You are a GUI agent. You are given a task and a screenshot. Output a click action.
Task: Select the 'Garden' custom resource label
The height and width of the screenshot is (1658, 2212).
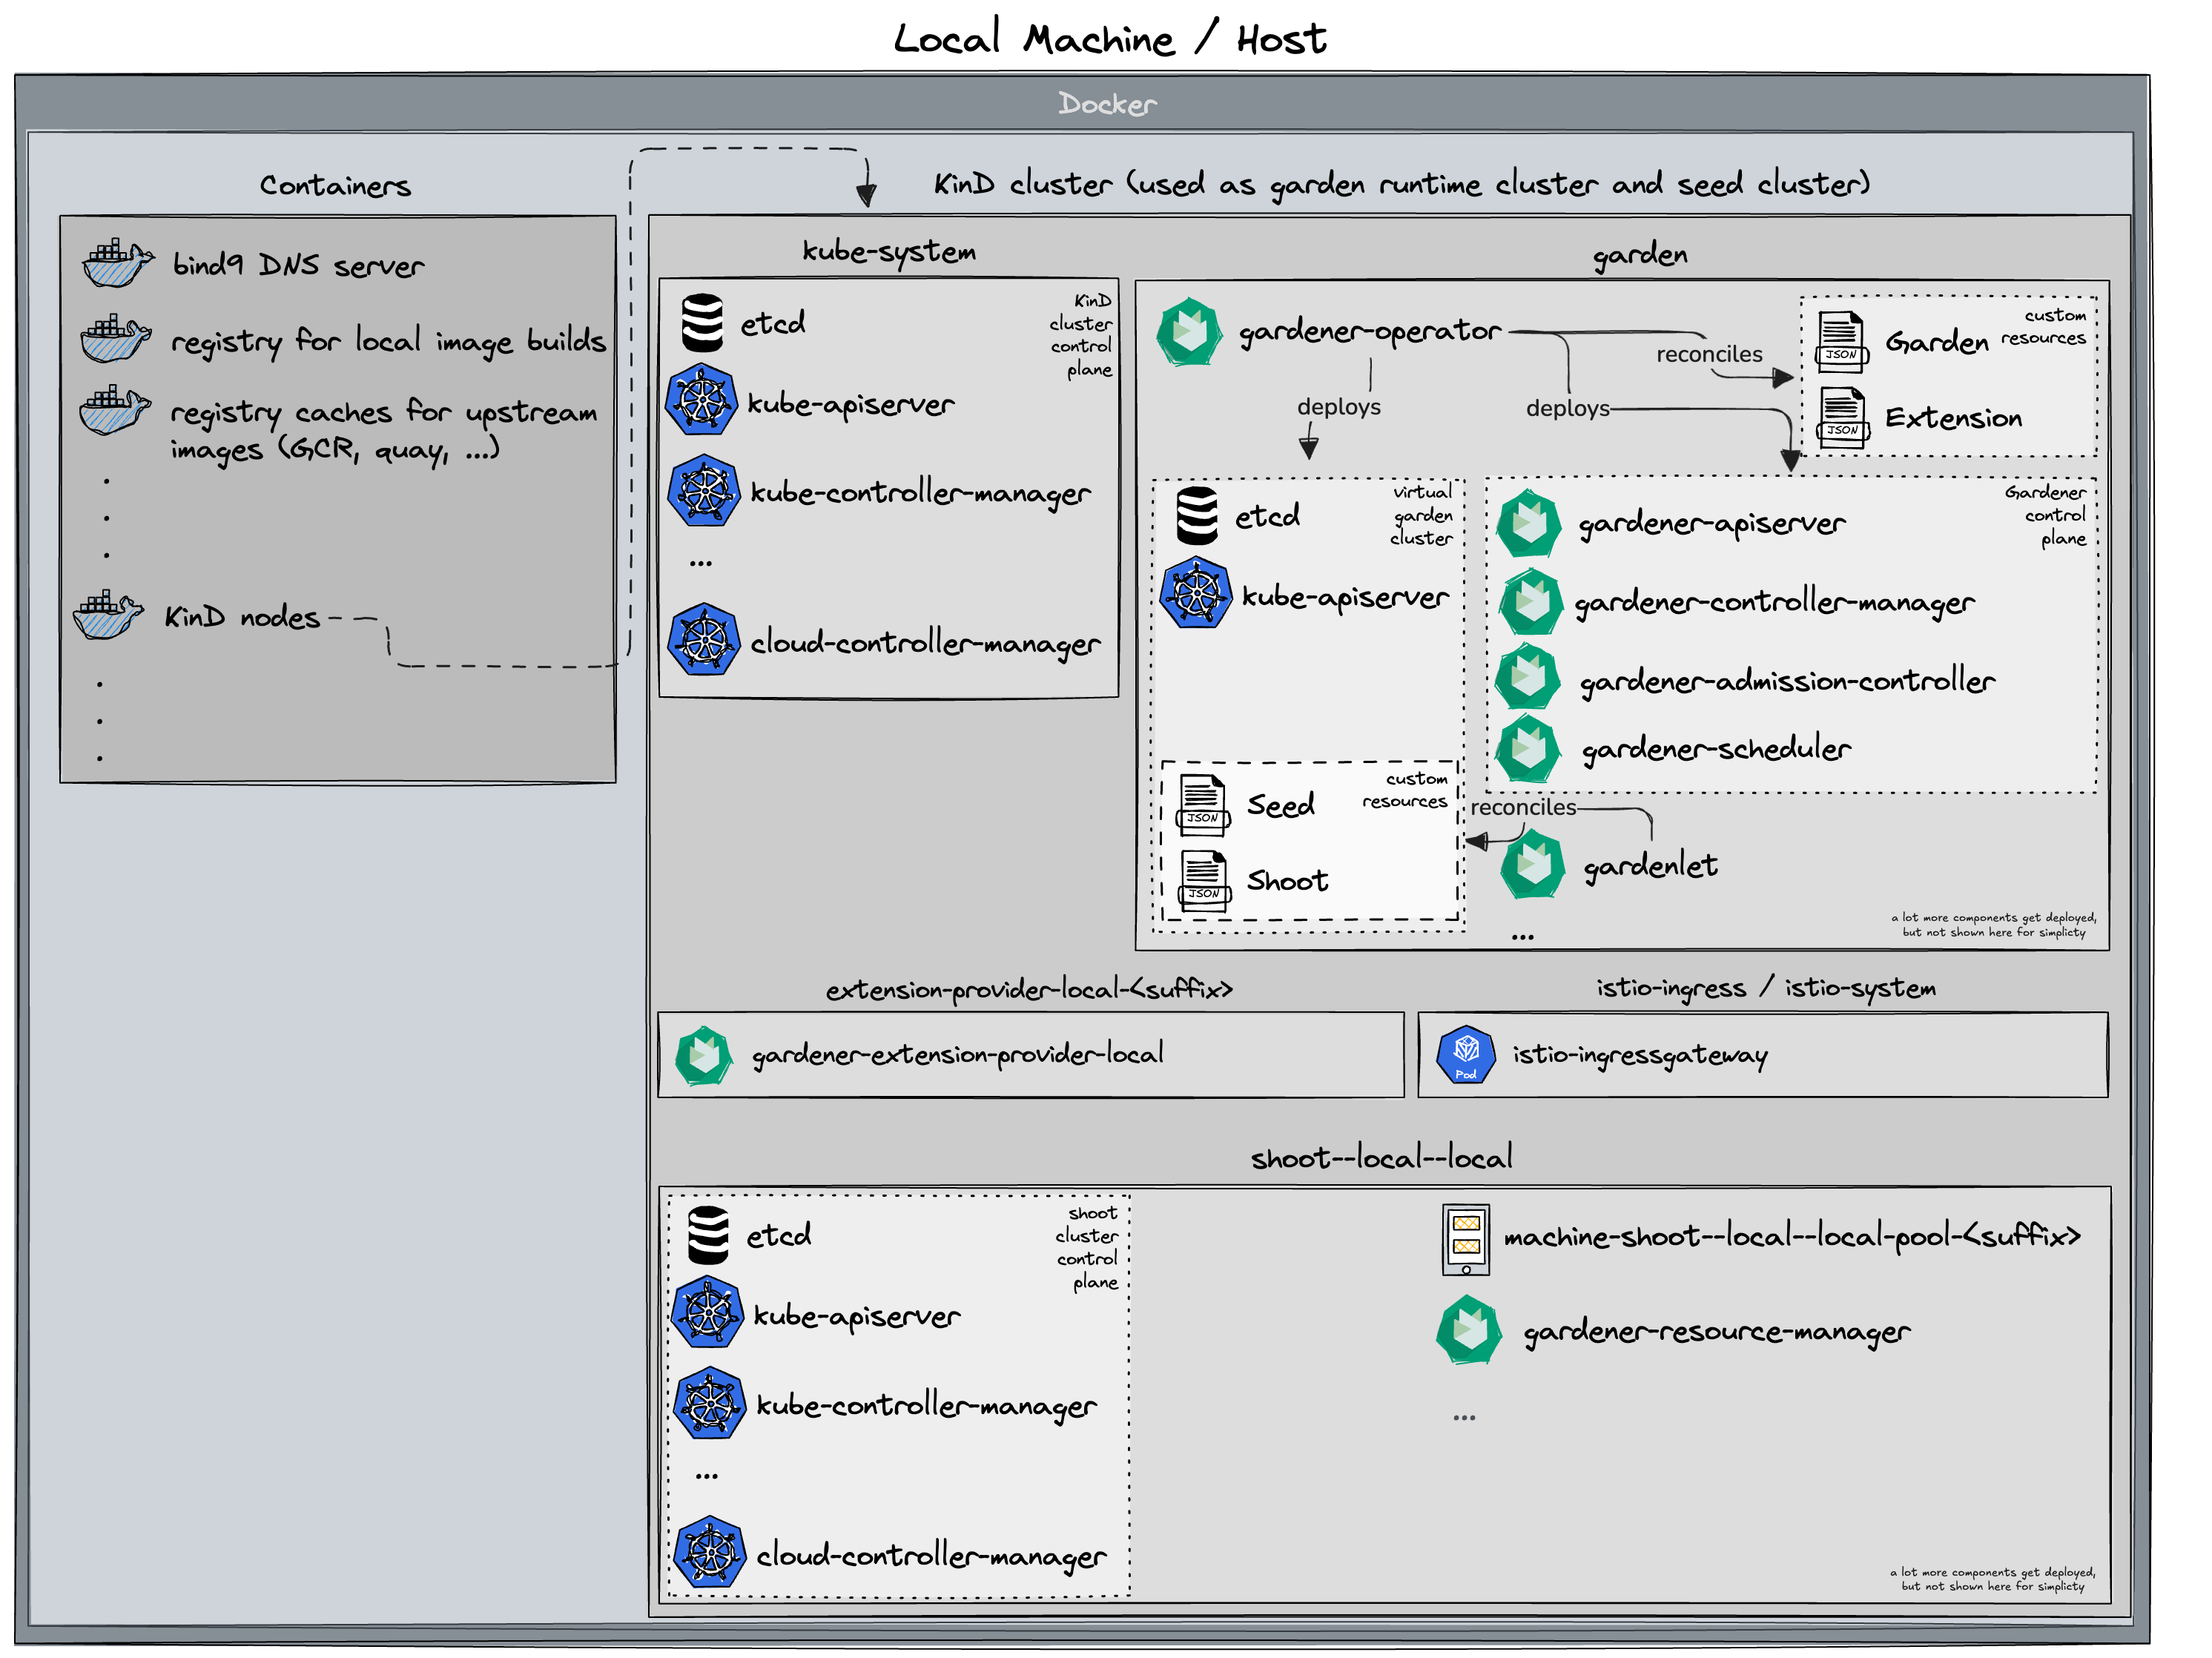pyautogui.click(x=1937, y=342)
